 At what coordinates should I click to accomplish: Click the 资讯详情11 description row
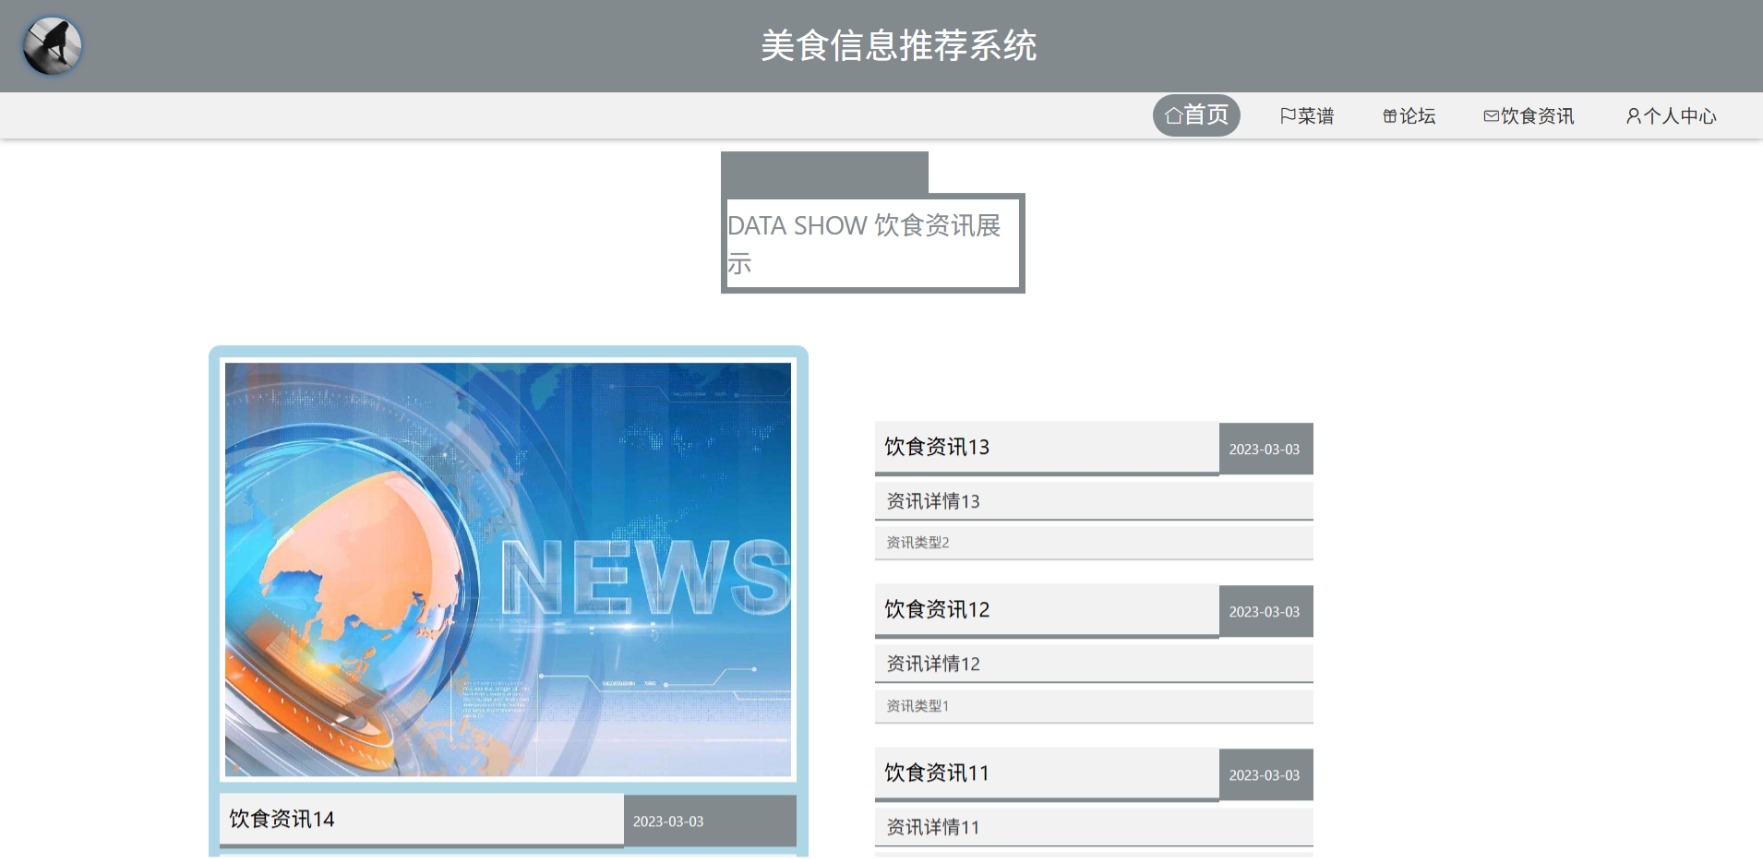[1094, 827]
